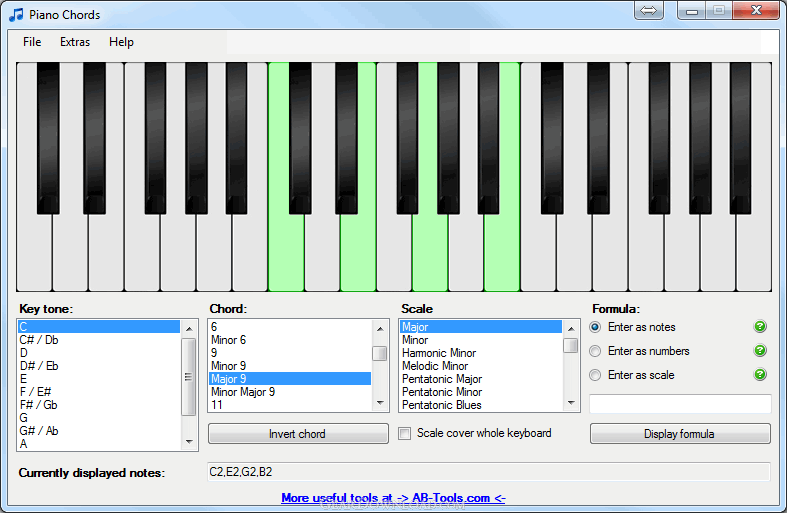Select the Minor 9 chord
Screen dimensions: 787x513
click(x=290, y=366)
